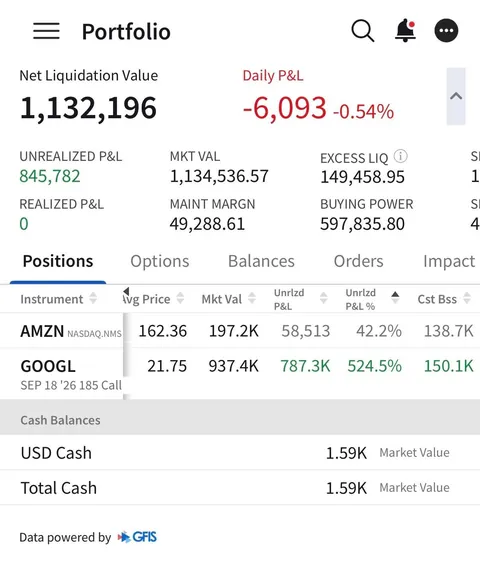Screen dimensions: 480x573
Task: Tap the Excess Liq info icon
Action: click(x=400, y=156)
